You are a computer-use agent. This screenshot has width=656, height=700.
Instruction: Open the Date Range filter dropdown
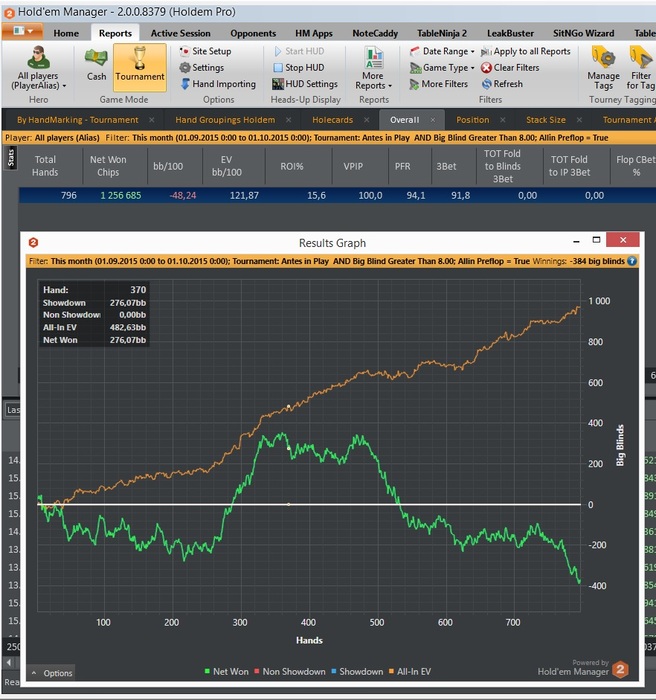[442, 51]
